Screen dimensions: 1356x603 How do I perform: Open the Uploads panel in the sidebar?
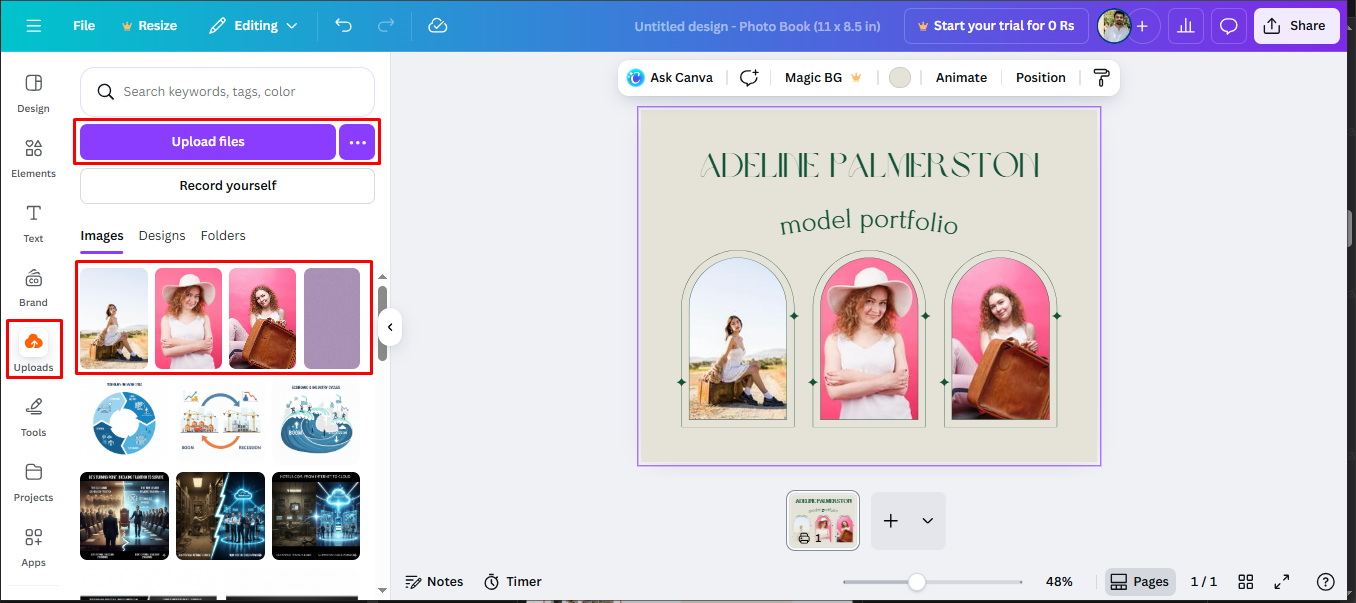coord(33,348)
